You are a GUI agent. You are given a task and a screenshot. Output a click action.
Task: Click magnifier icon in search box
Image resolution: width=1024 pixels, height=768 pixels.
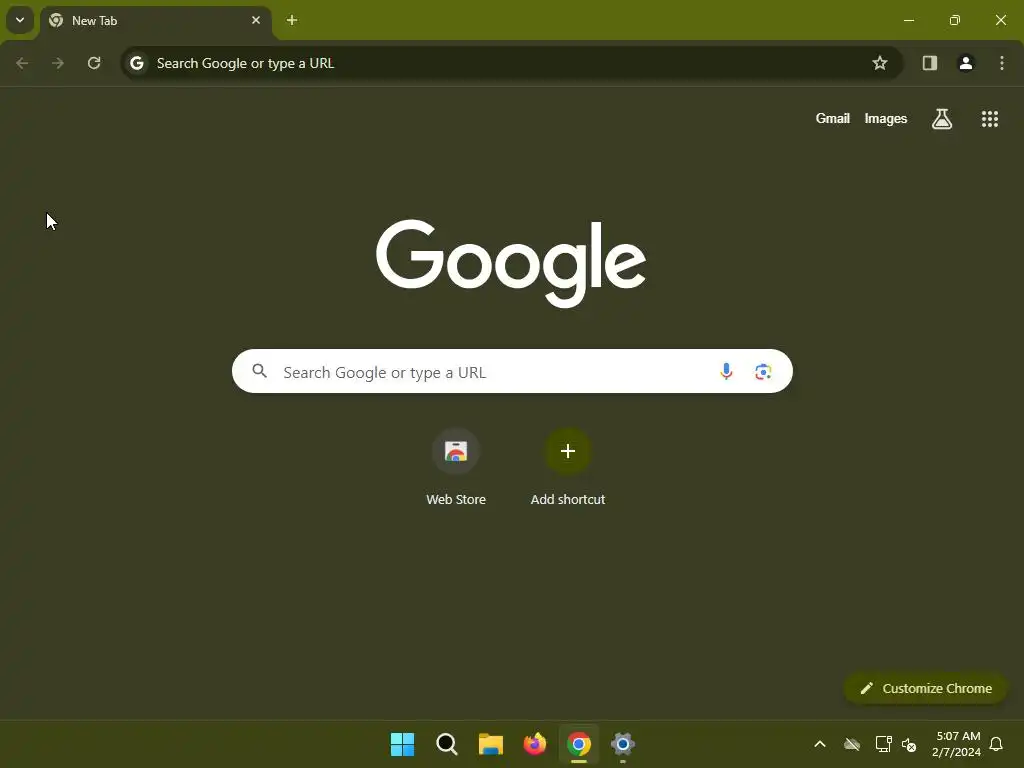(259, 372)
